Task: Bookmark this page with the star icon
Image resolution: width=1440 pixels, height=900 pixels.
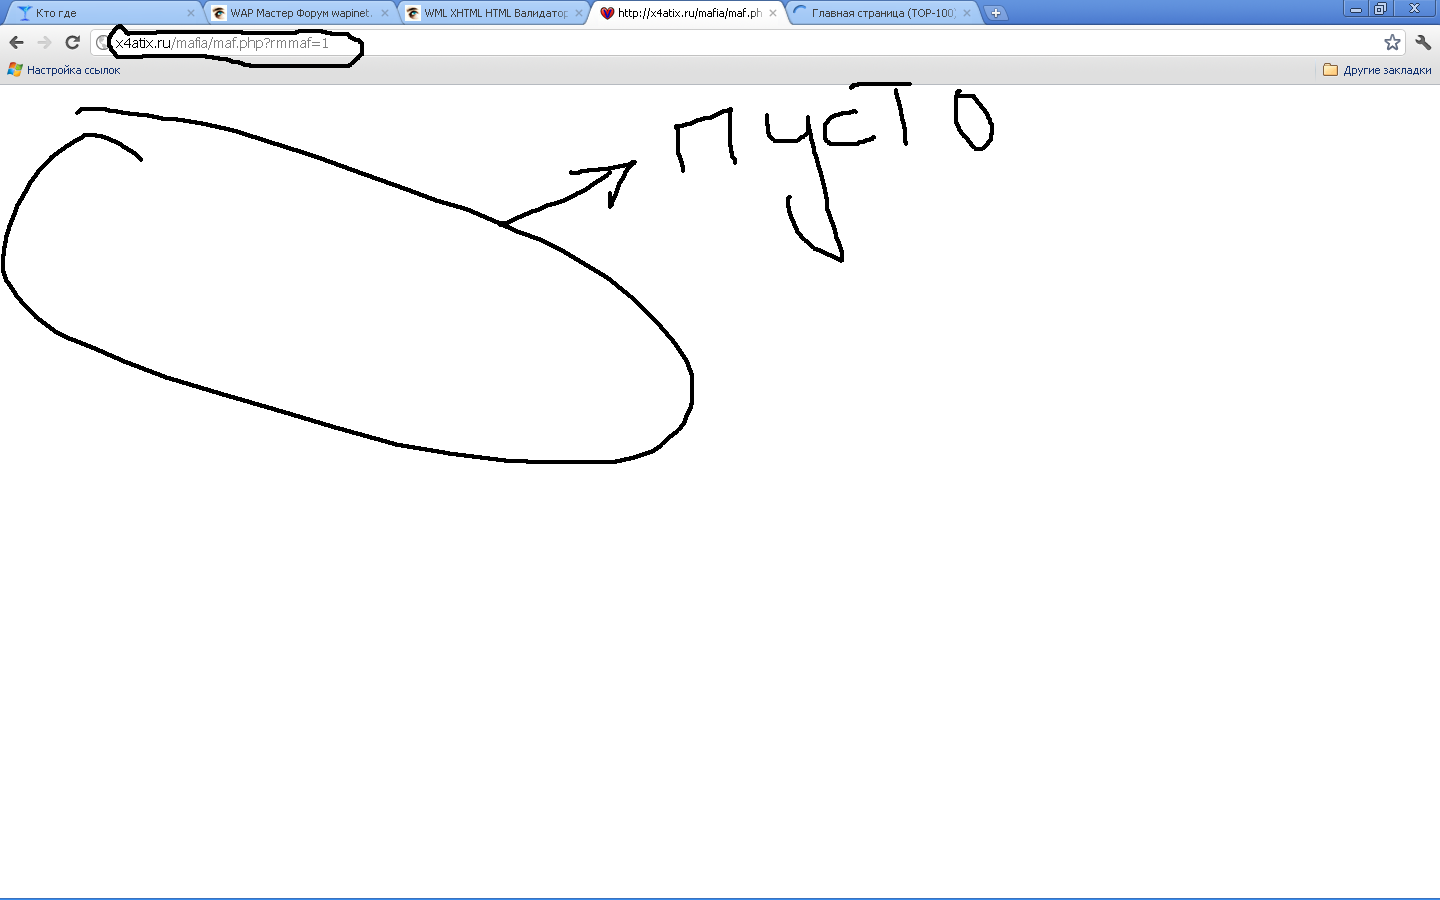Action: [1392, 42]
